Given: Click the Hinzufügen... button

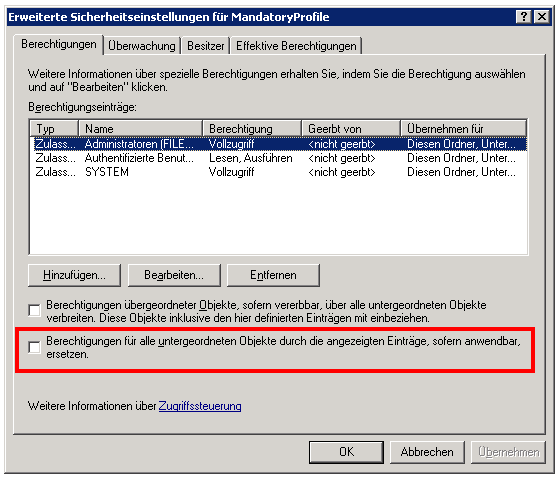Looking at the screenshot, I should click(x=75, y=275).
